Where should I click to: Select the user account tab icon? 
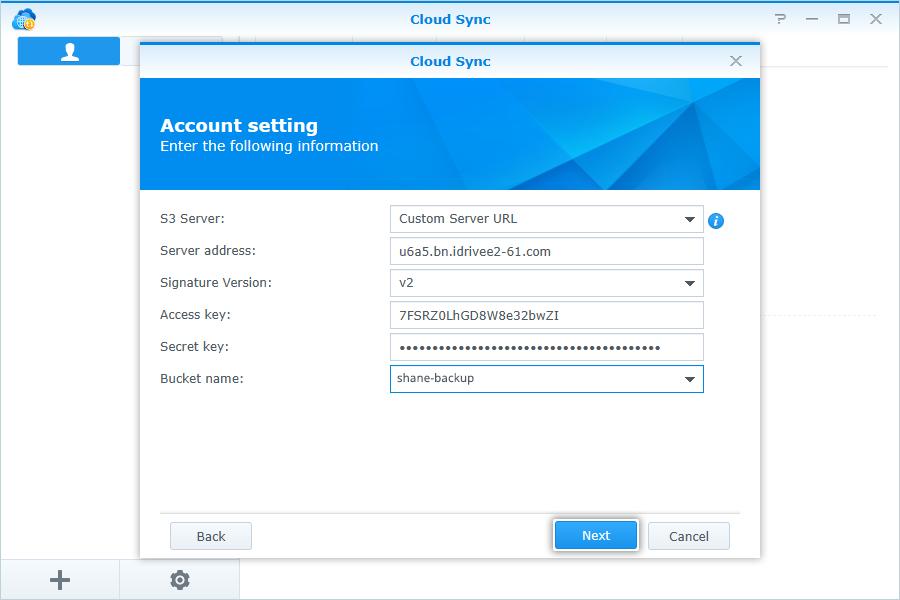[69, 53]
